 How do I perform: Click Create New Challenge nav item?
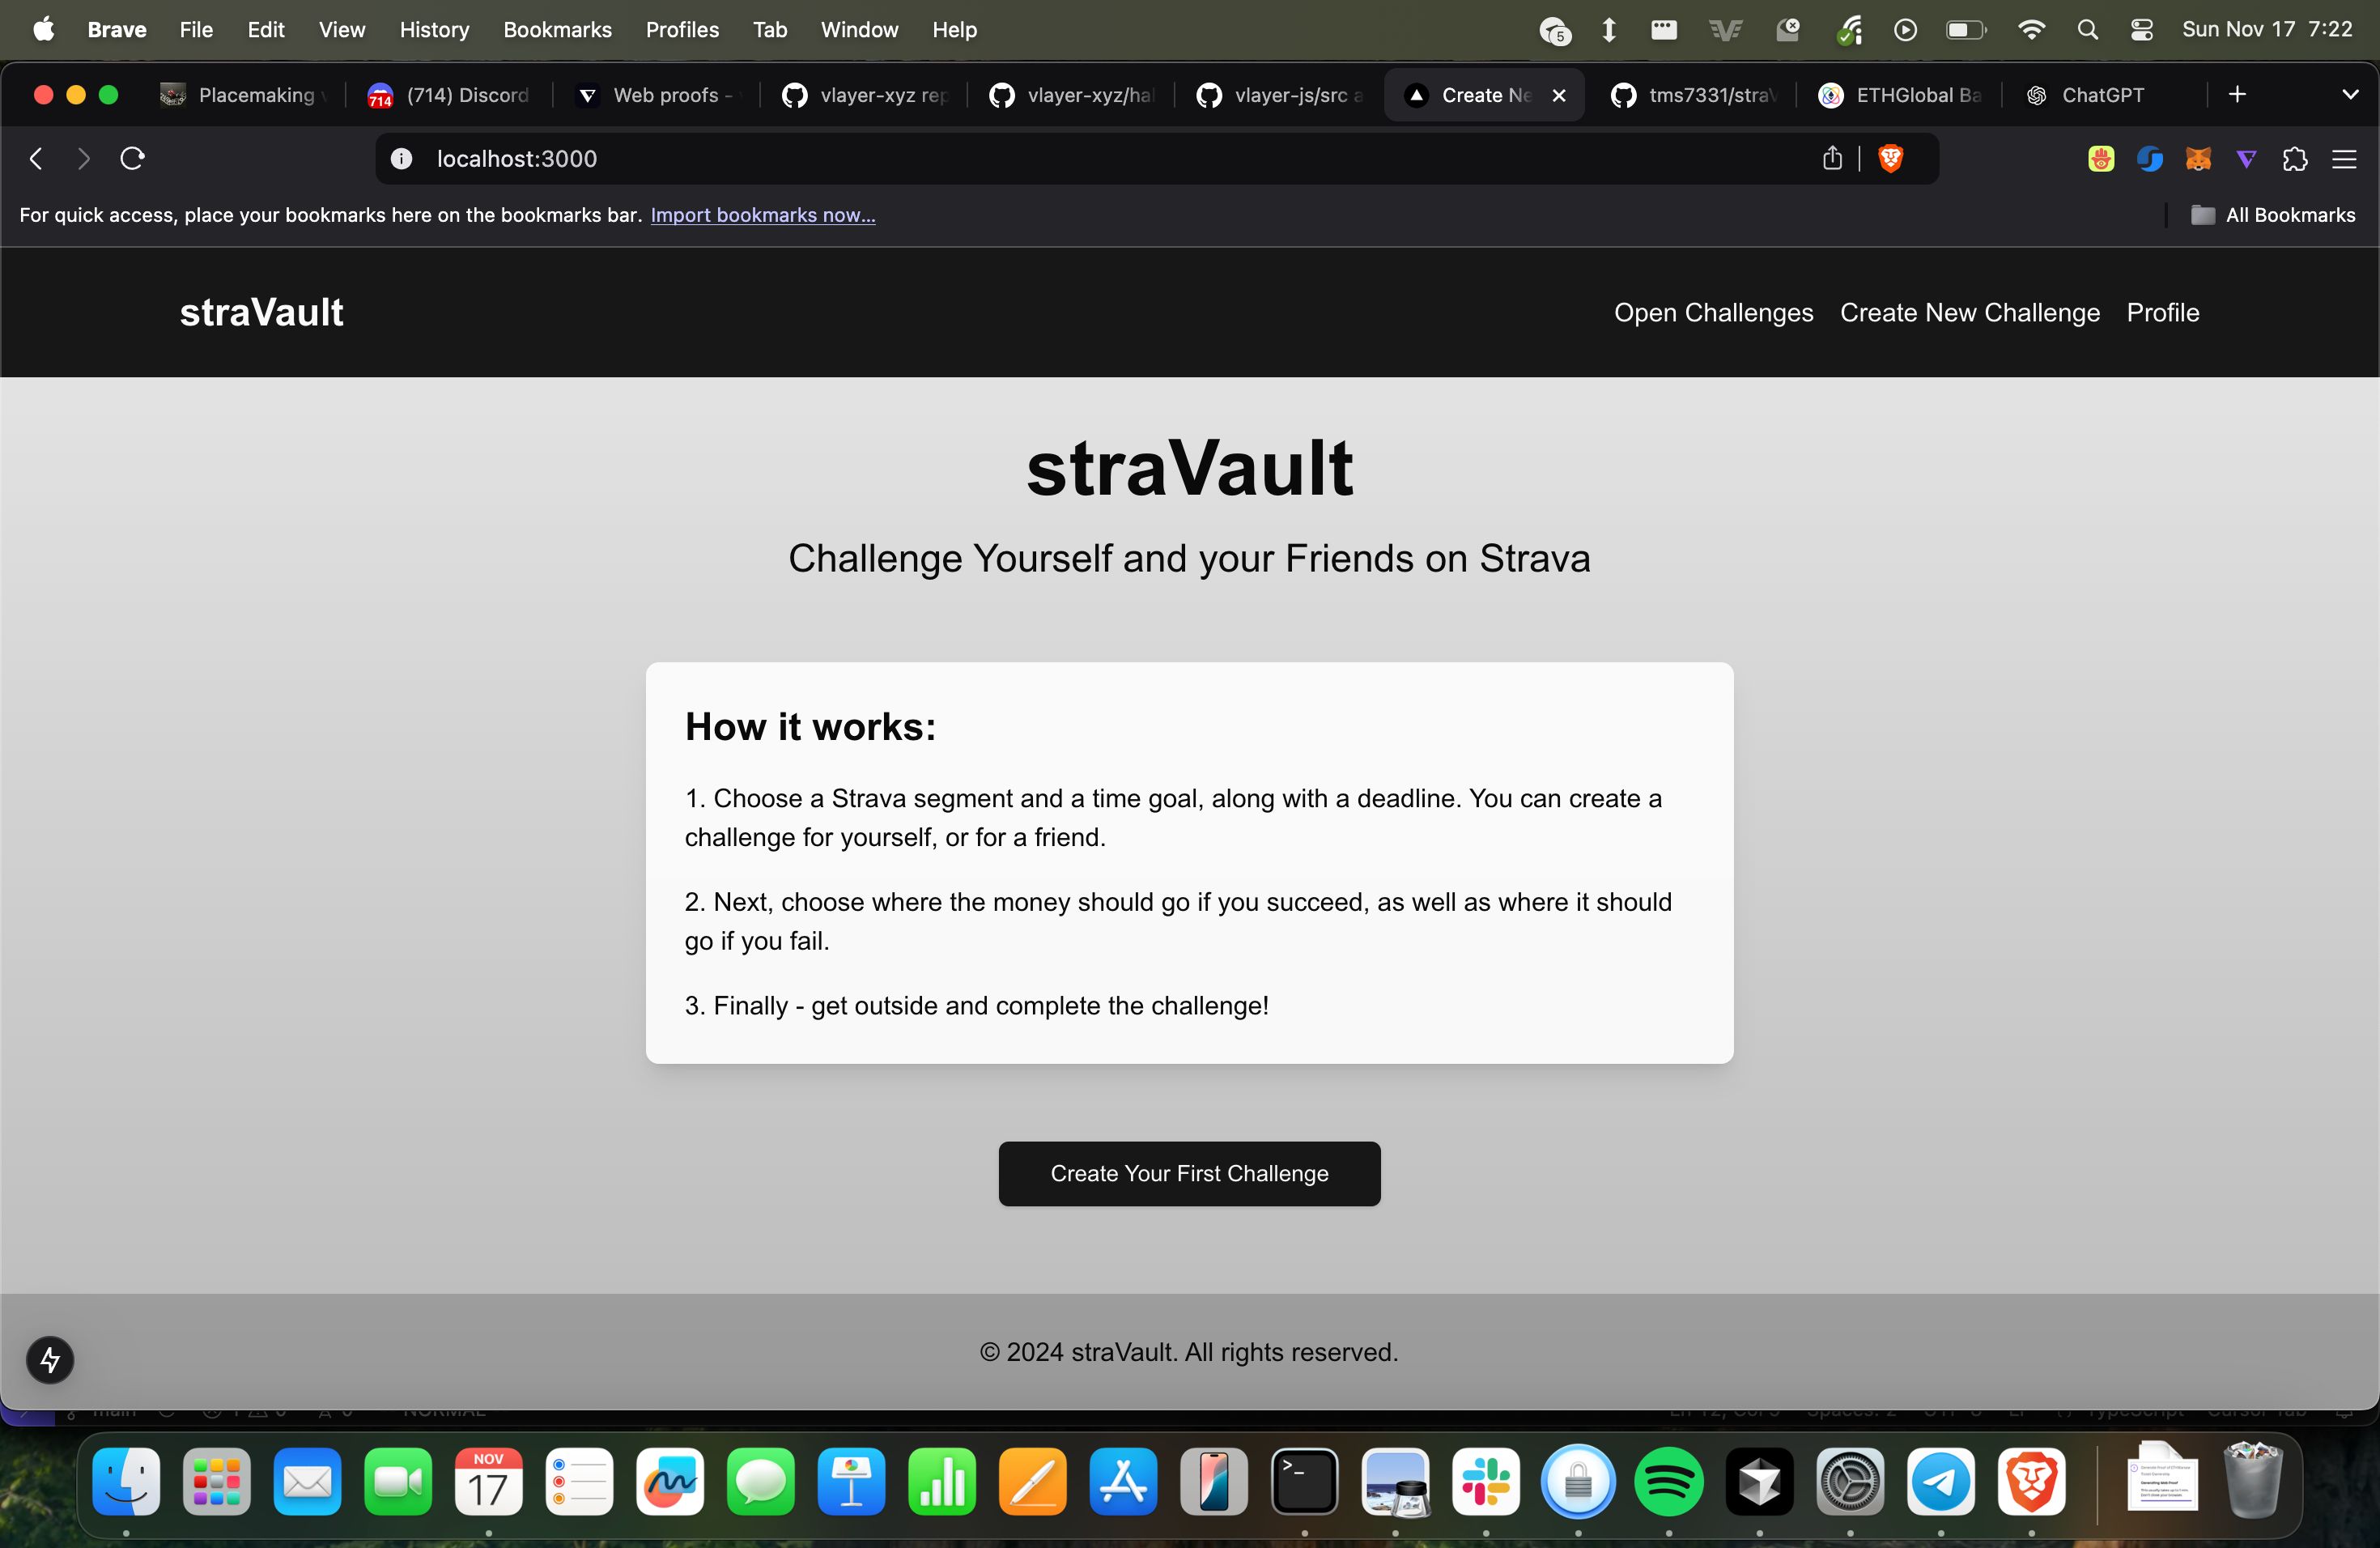click(x=1969, y=313)
